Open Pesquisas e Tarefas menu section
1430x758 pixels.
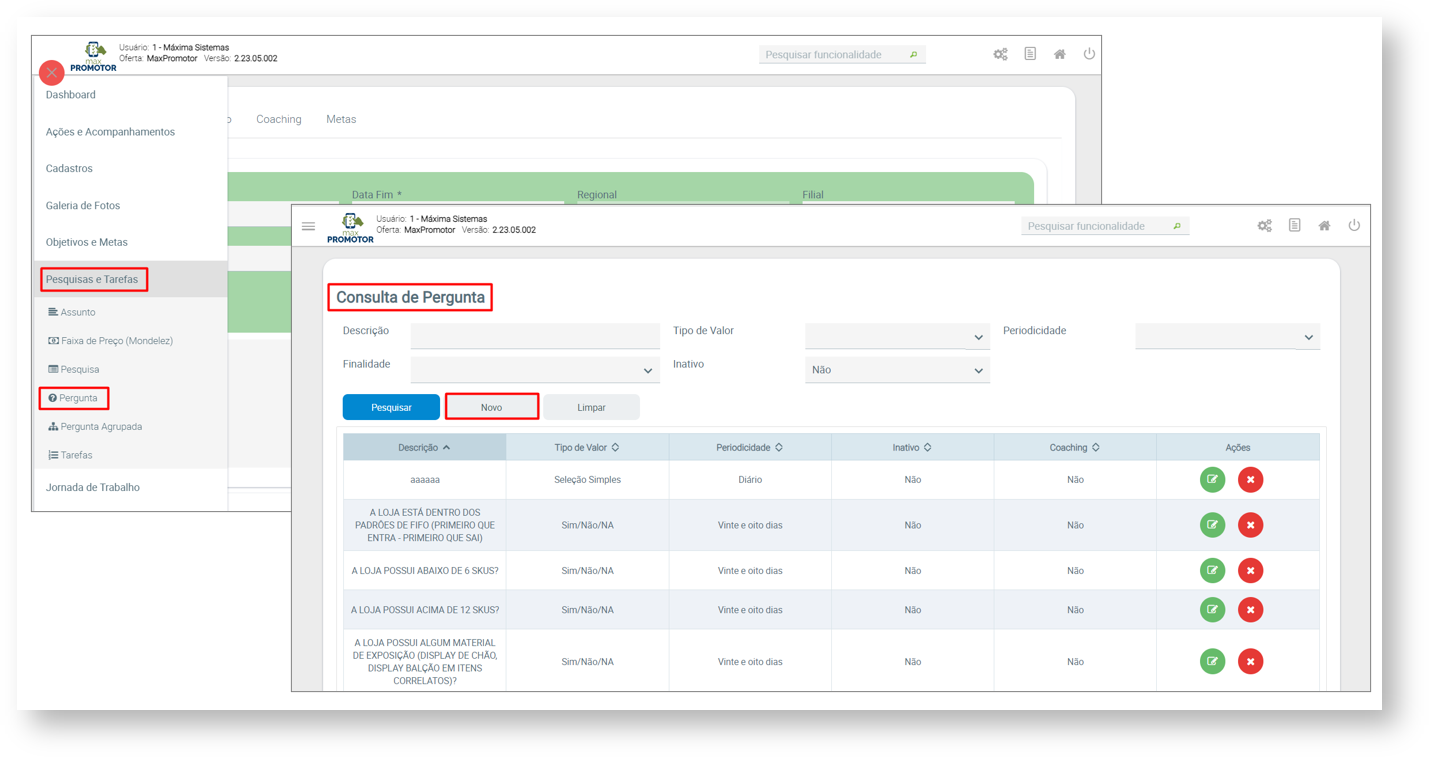[92, 279]
